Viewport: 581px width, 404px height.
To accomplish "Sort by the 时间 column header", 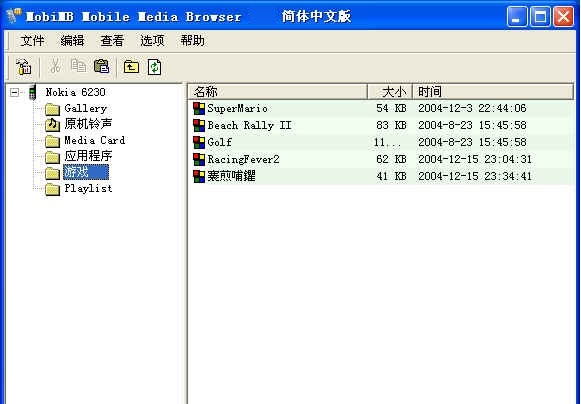I will tap(493, 92).
